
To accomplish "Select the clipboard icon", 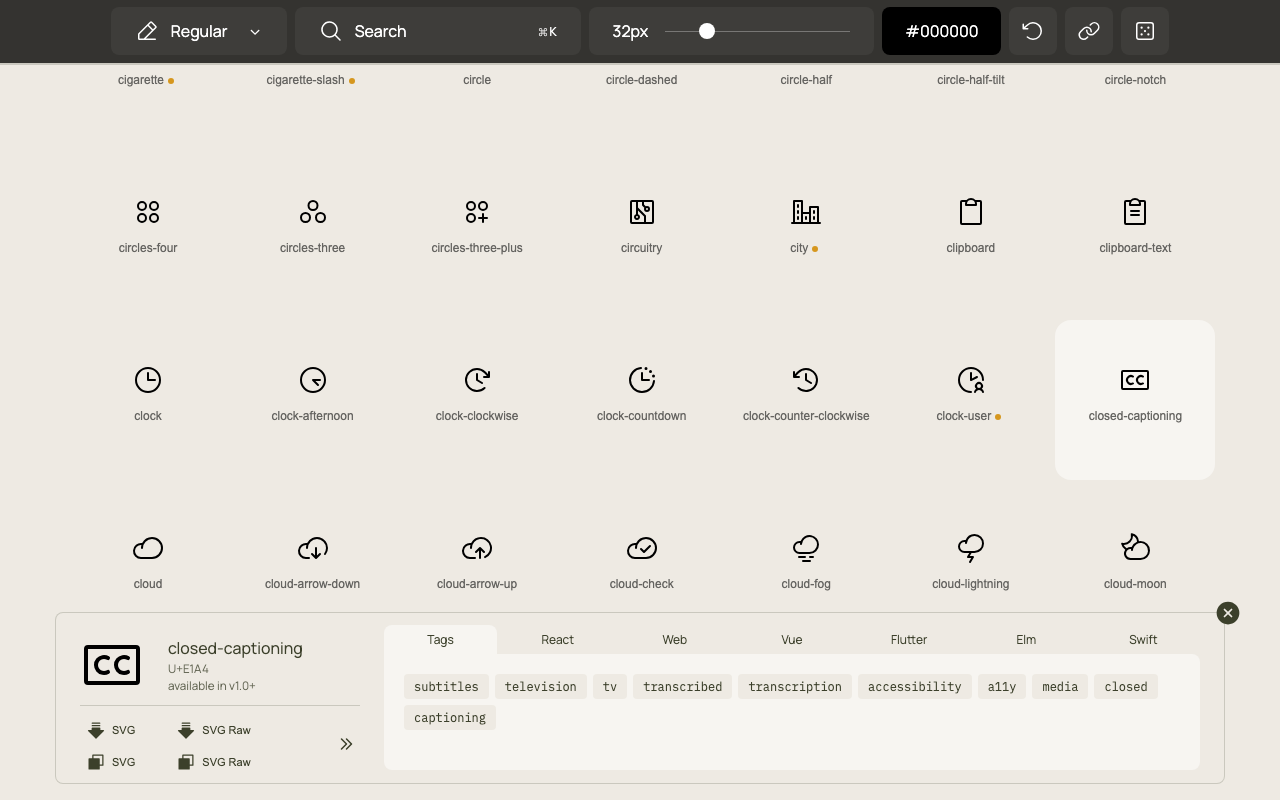I will (971, 212).
